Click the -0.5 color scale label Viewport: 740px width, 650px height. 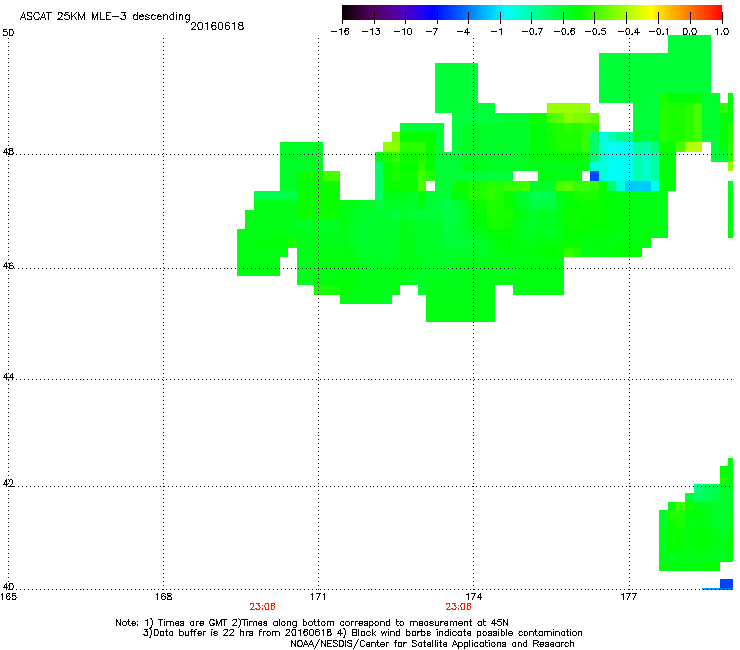point(596,32)
